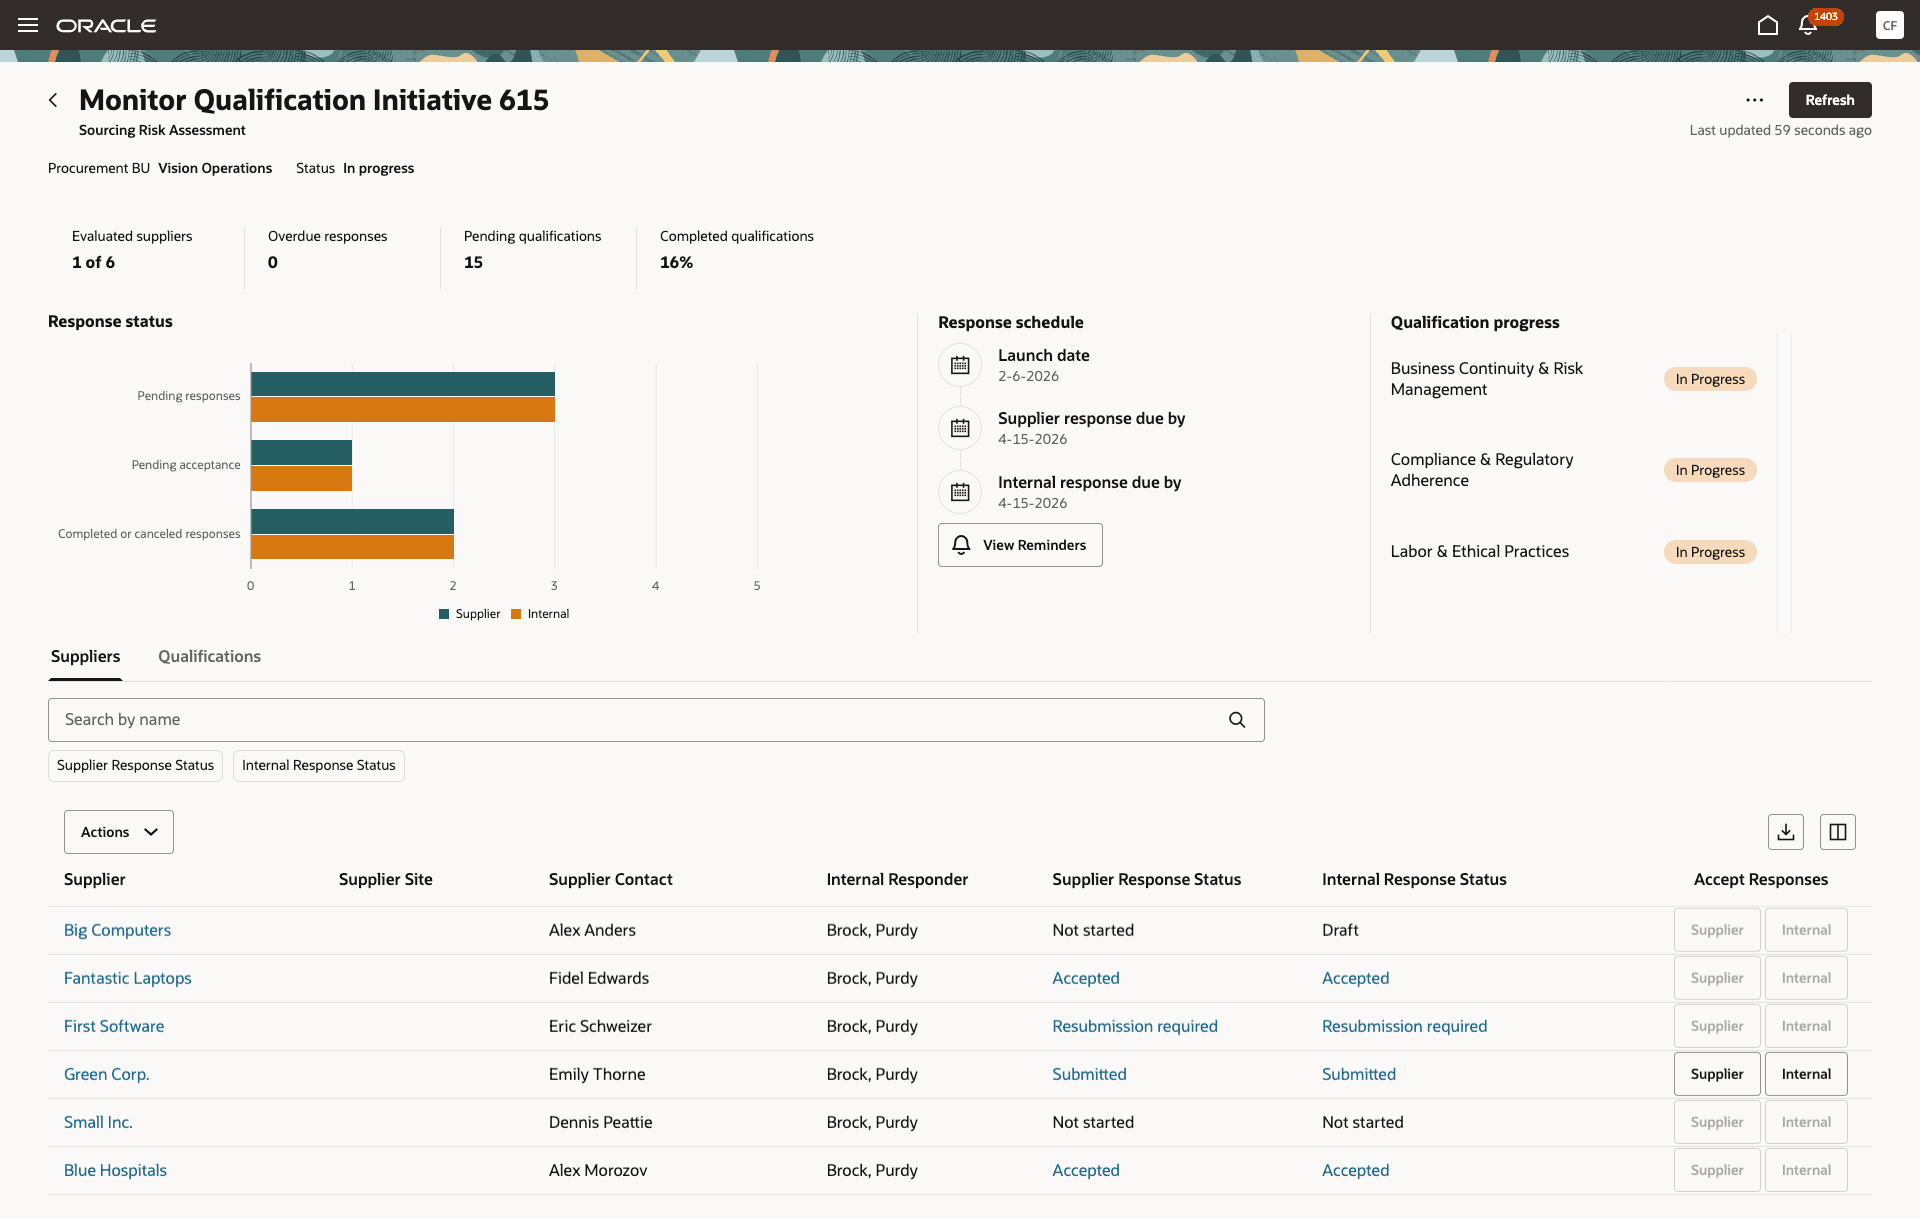This screenshot has height=1219, width=1920.
Task: Switch to the Qualifications tab
Action: coord(209,657)
